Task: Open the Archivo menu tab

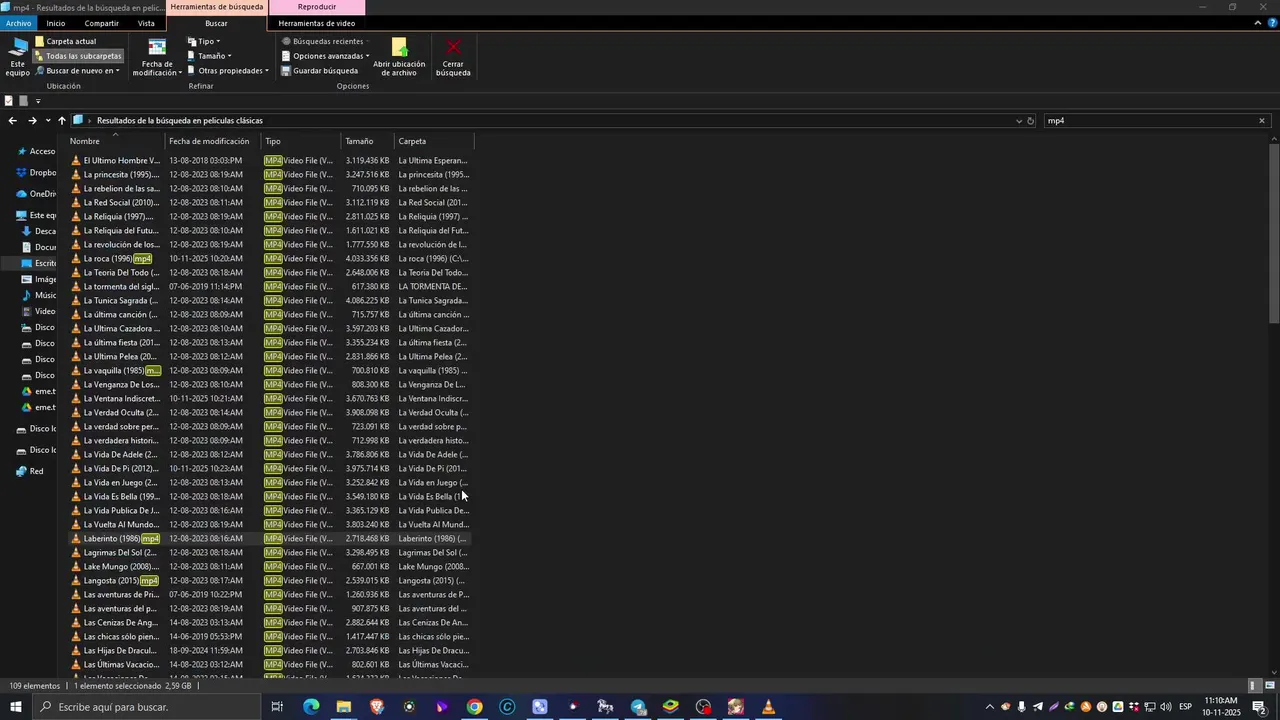Action: (x=18, y=23)
